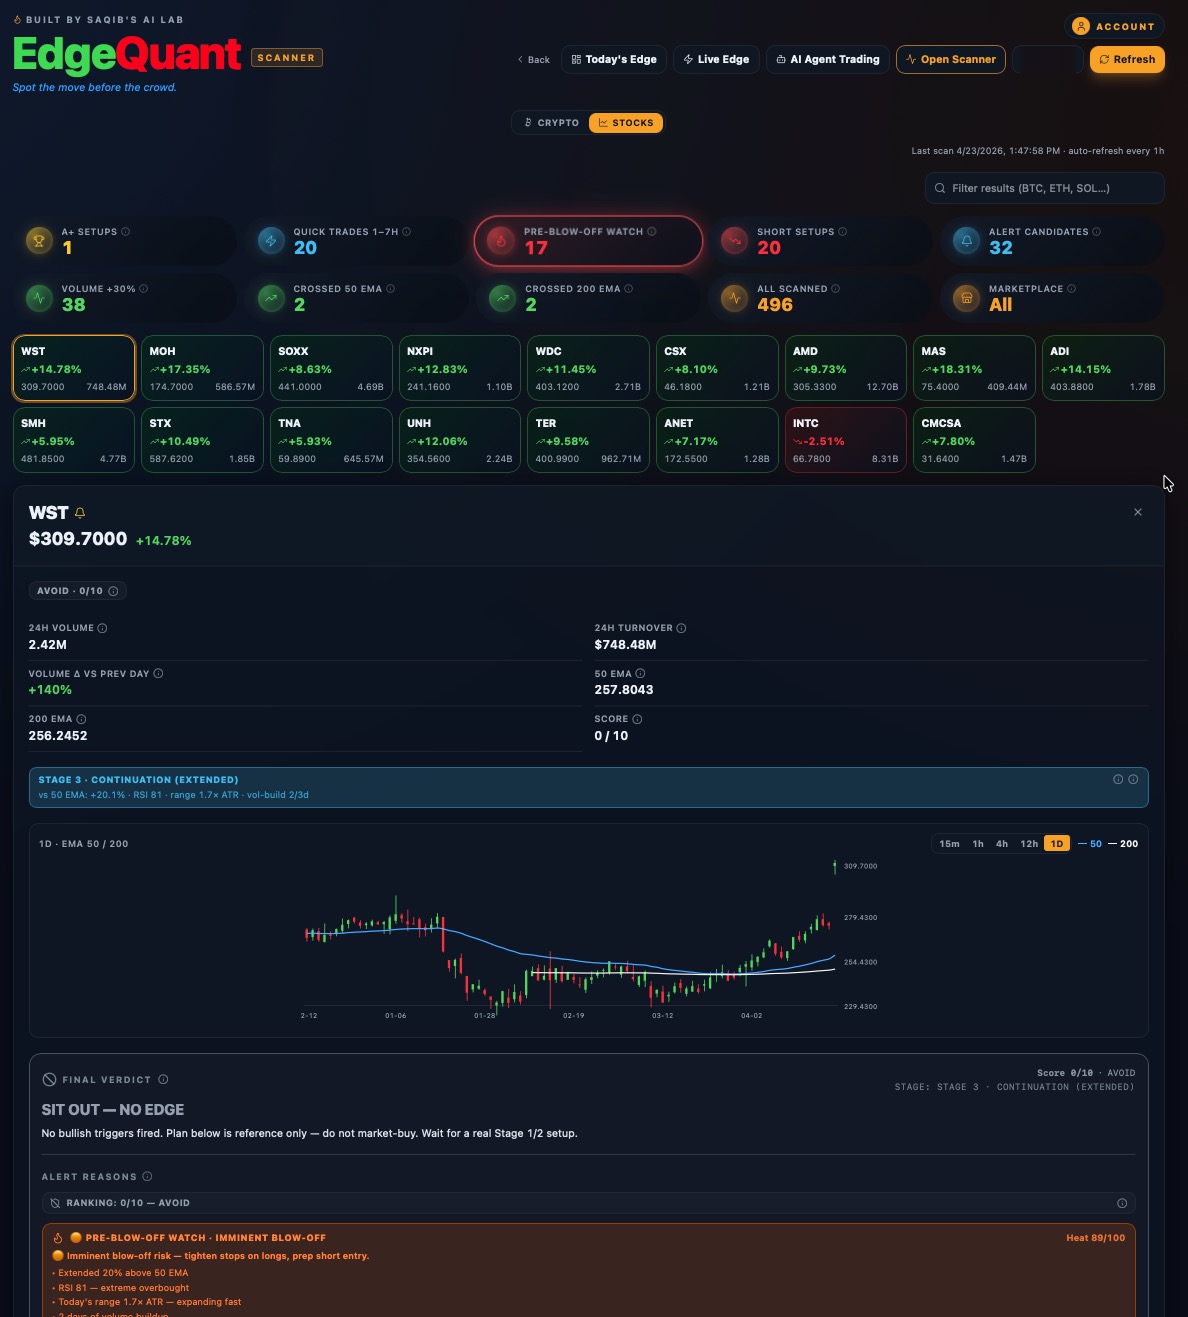The width and height of the screenshot is (1188, 1317).
Task: Click the A+ Setups trophy icon
Action: click(38, 240)
